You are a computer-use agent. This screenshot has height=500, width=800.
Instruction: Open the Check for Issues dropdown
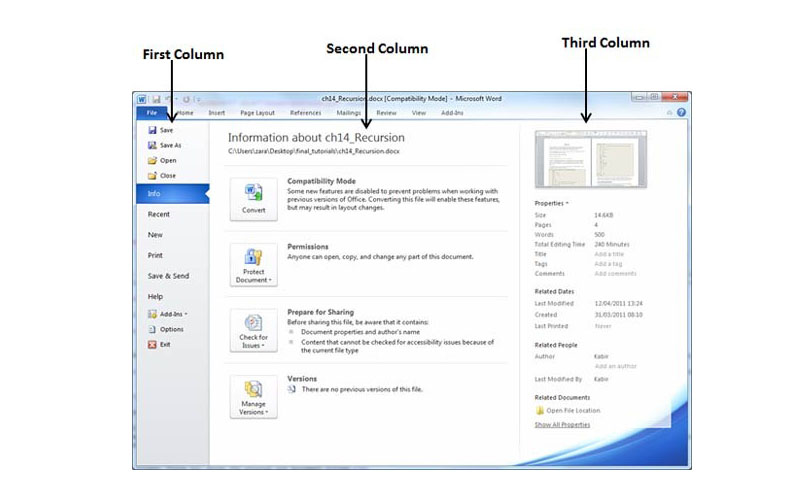[x=254, y=330]
